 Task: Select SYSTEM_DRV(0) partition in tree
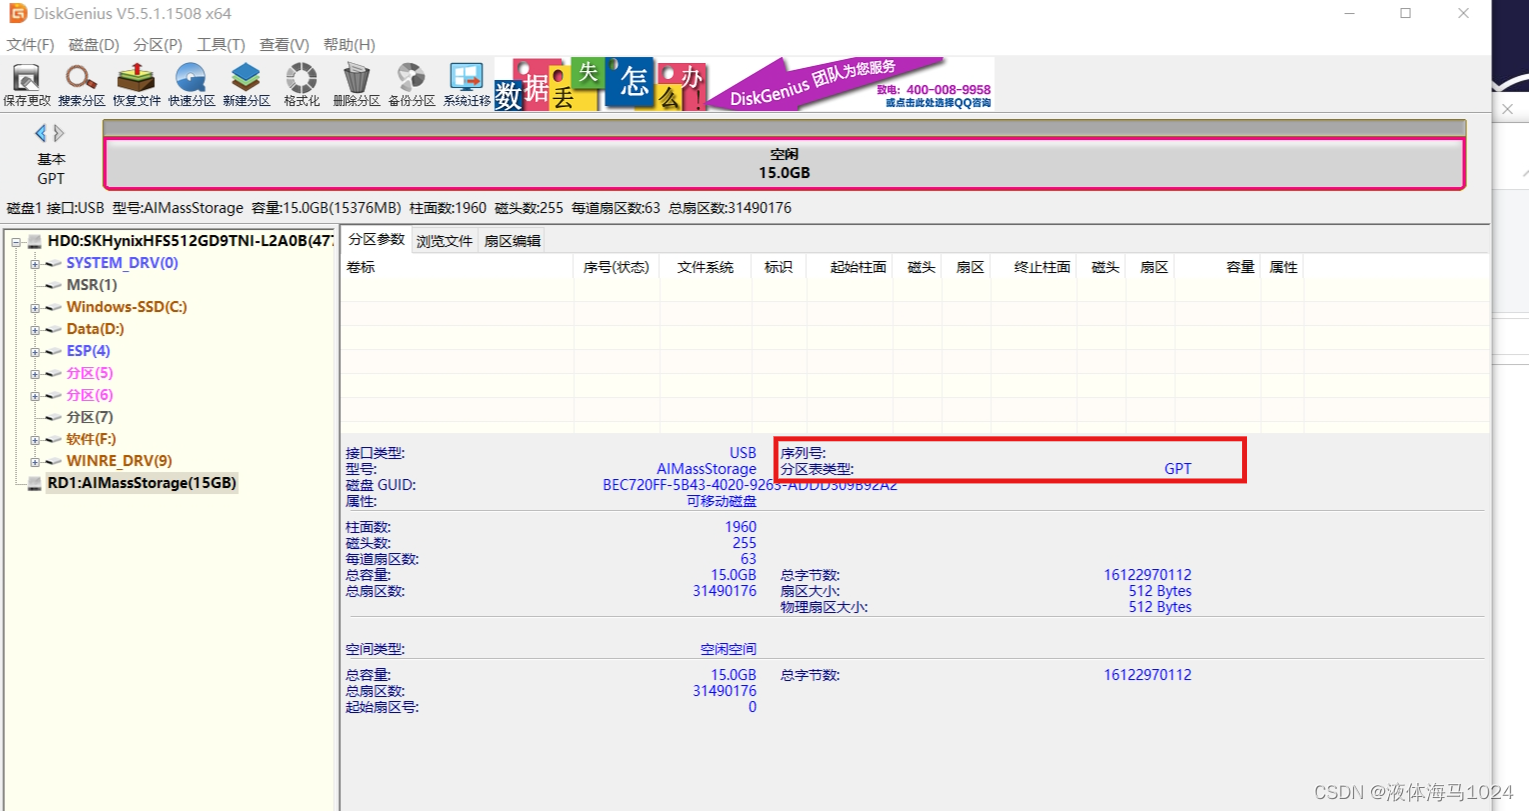122,263
